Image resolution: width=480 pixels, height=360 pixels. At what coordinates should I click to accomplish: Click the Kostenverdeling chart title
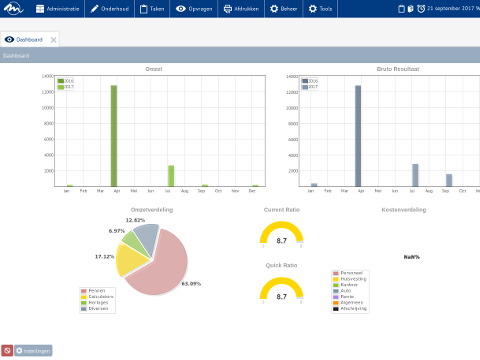pos(404,210)
